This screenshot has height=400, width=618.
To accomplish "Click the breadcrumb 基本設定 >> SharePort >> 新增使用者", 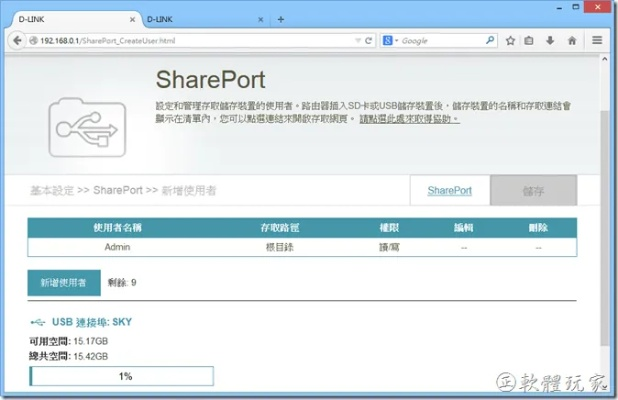I will (123, 191).
